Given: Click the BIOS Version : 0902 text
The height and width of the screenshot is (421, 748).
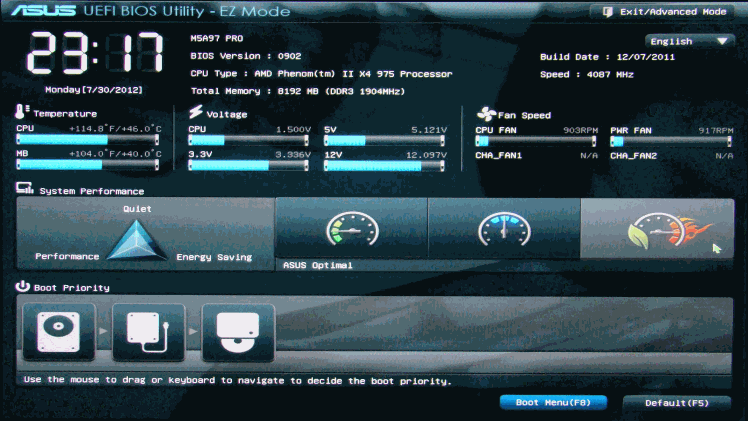Looking at the screenshot, I should [246, 56].
